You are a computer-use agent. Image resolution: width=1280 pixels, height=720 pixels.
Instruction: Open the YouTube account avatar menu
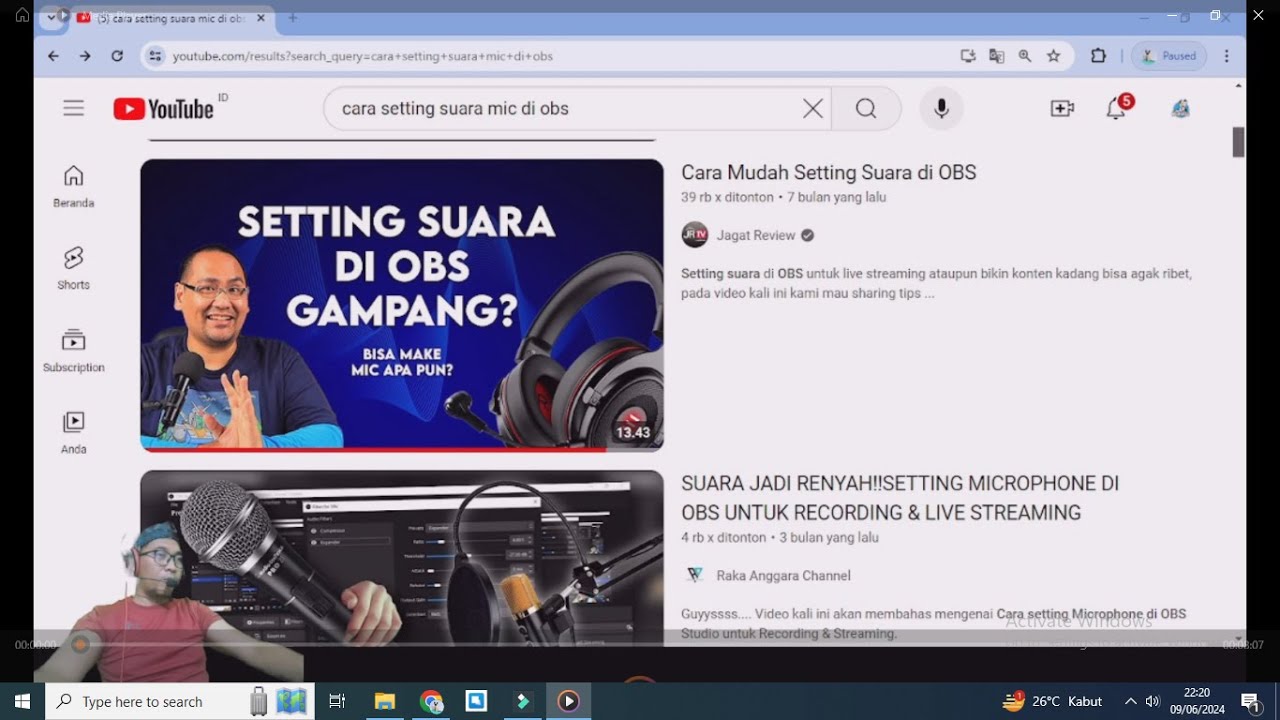1181,108
